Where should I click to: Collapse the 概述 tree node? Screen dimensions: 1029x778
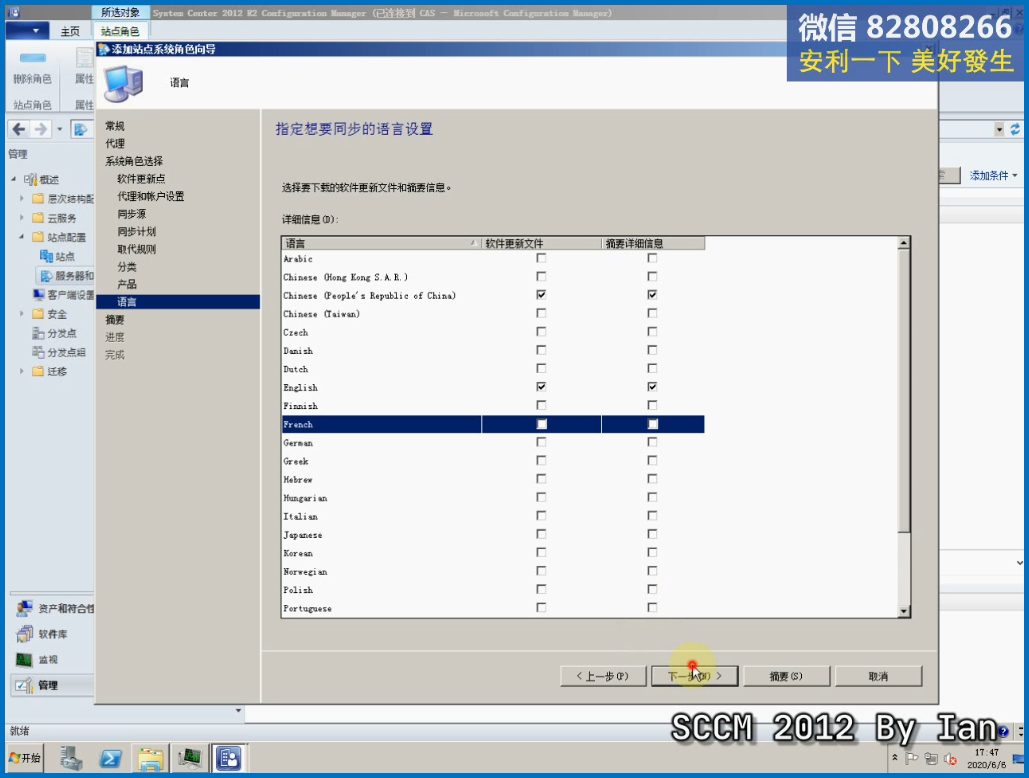[x=14, y=179]
